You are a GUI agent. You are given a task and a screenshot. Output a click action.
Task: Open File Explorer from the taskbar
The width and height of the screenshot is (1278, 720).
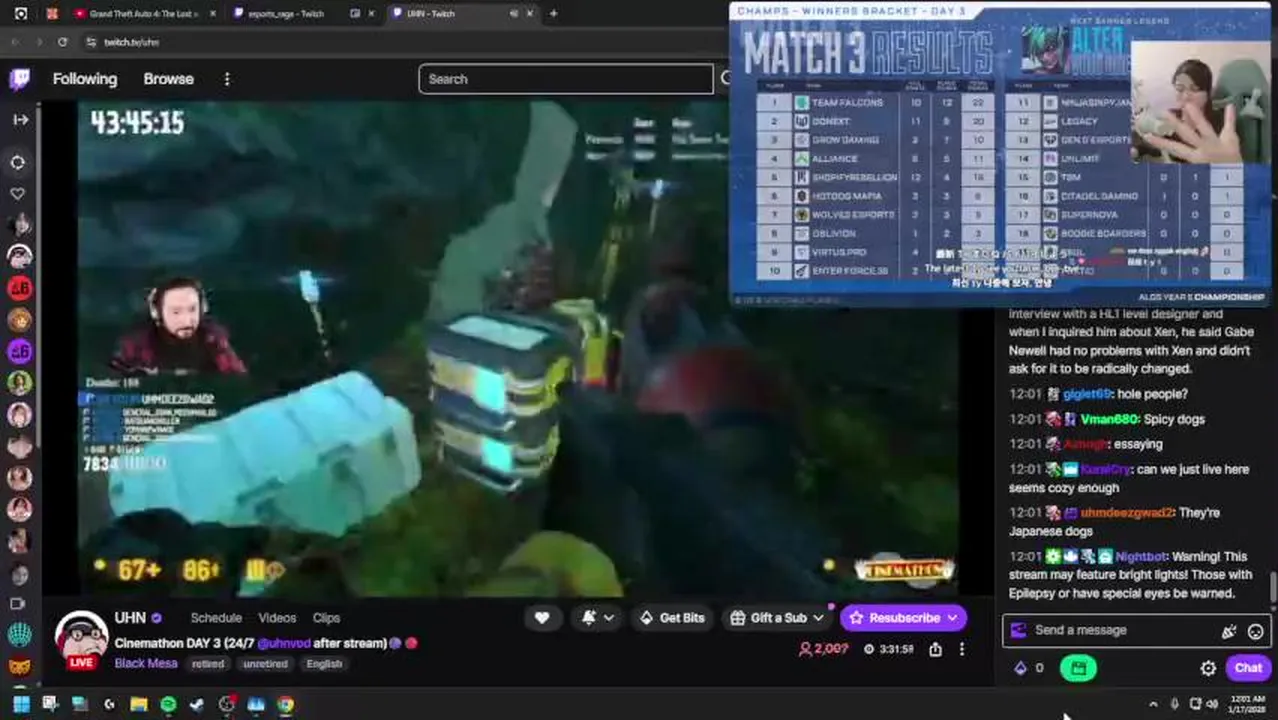[138, 704]
